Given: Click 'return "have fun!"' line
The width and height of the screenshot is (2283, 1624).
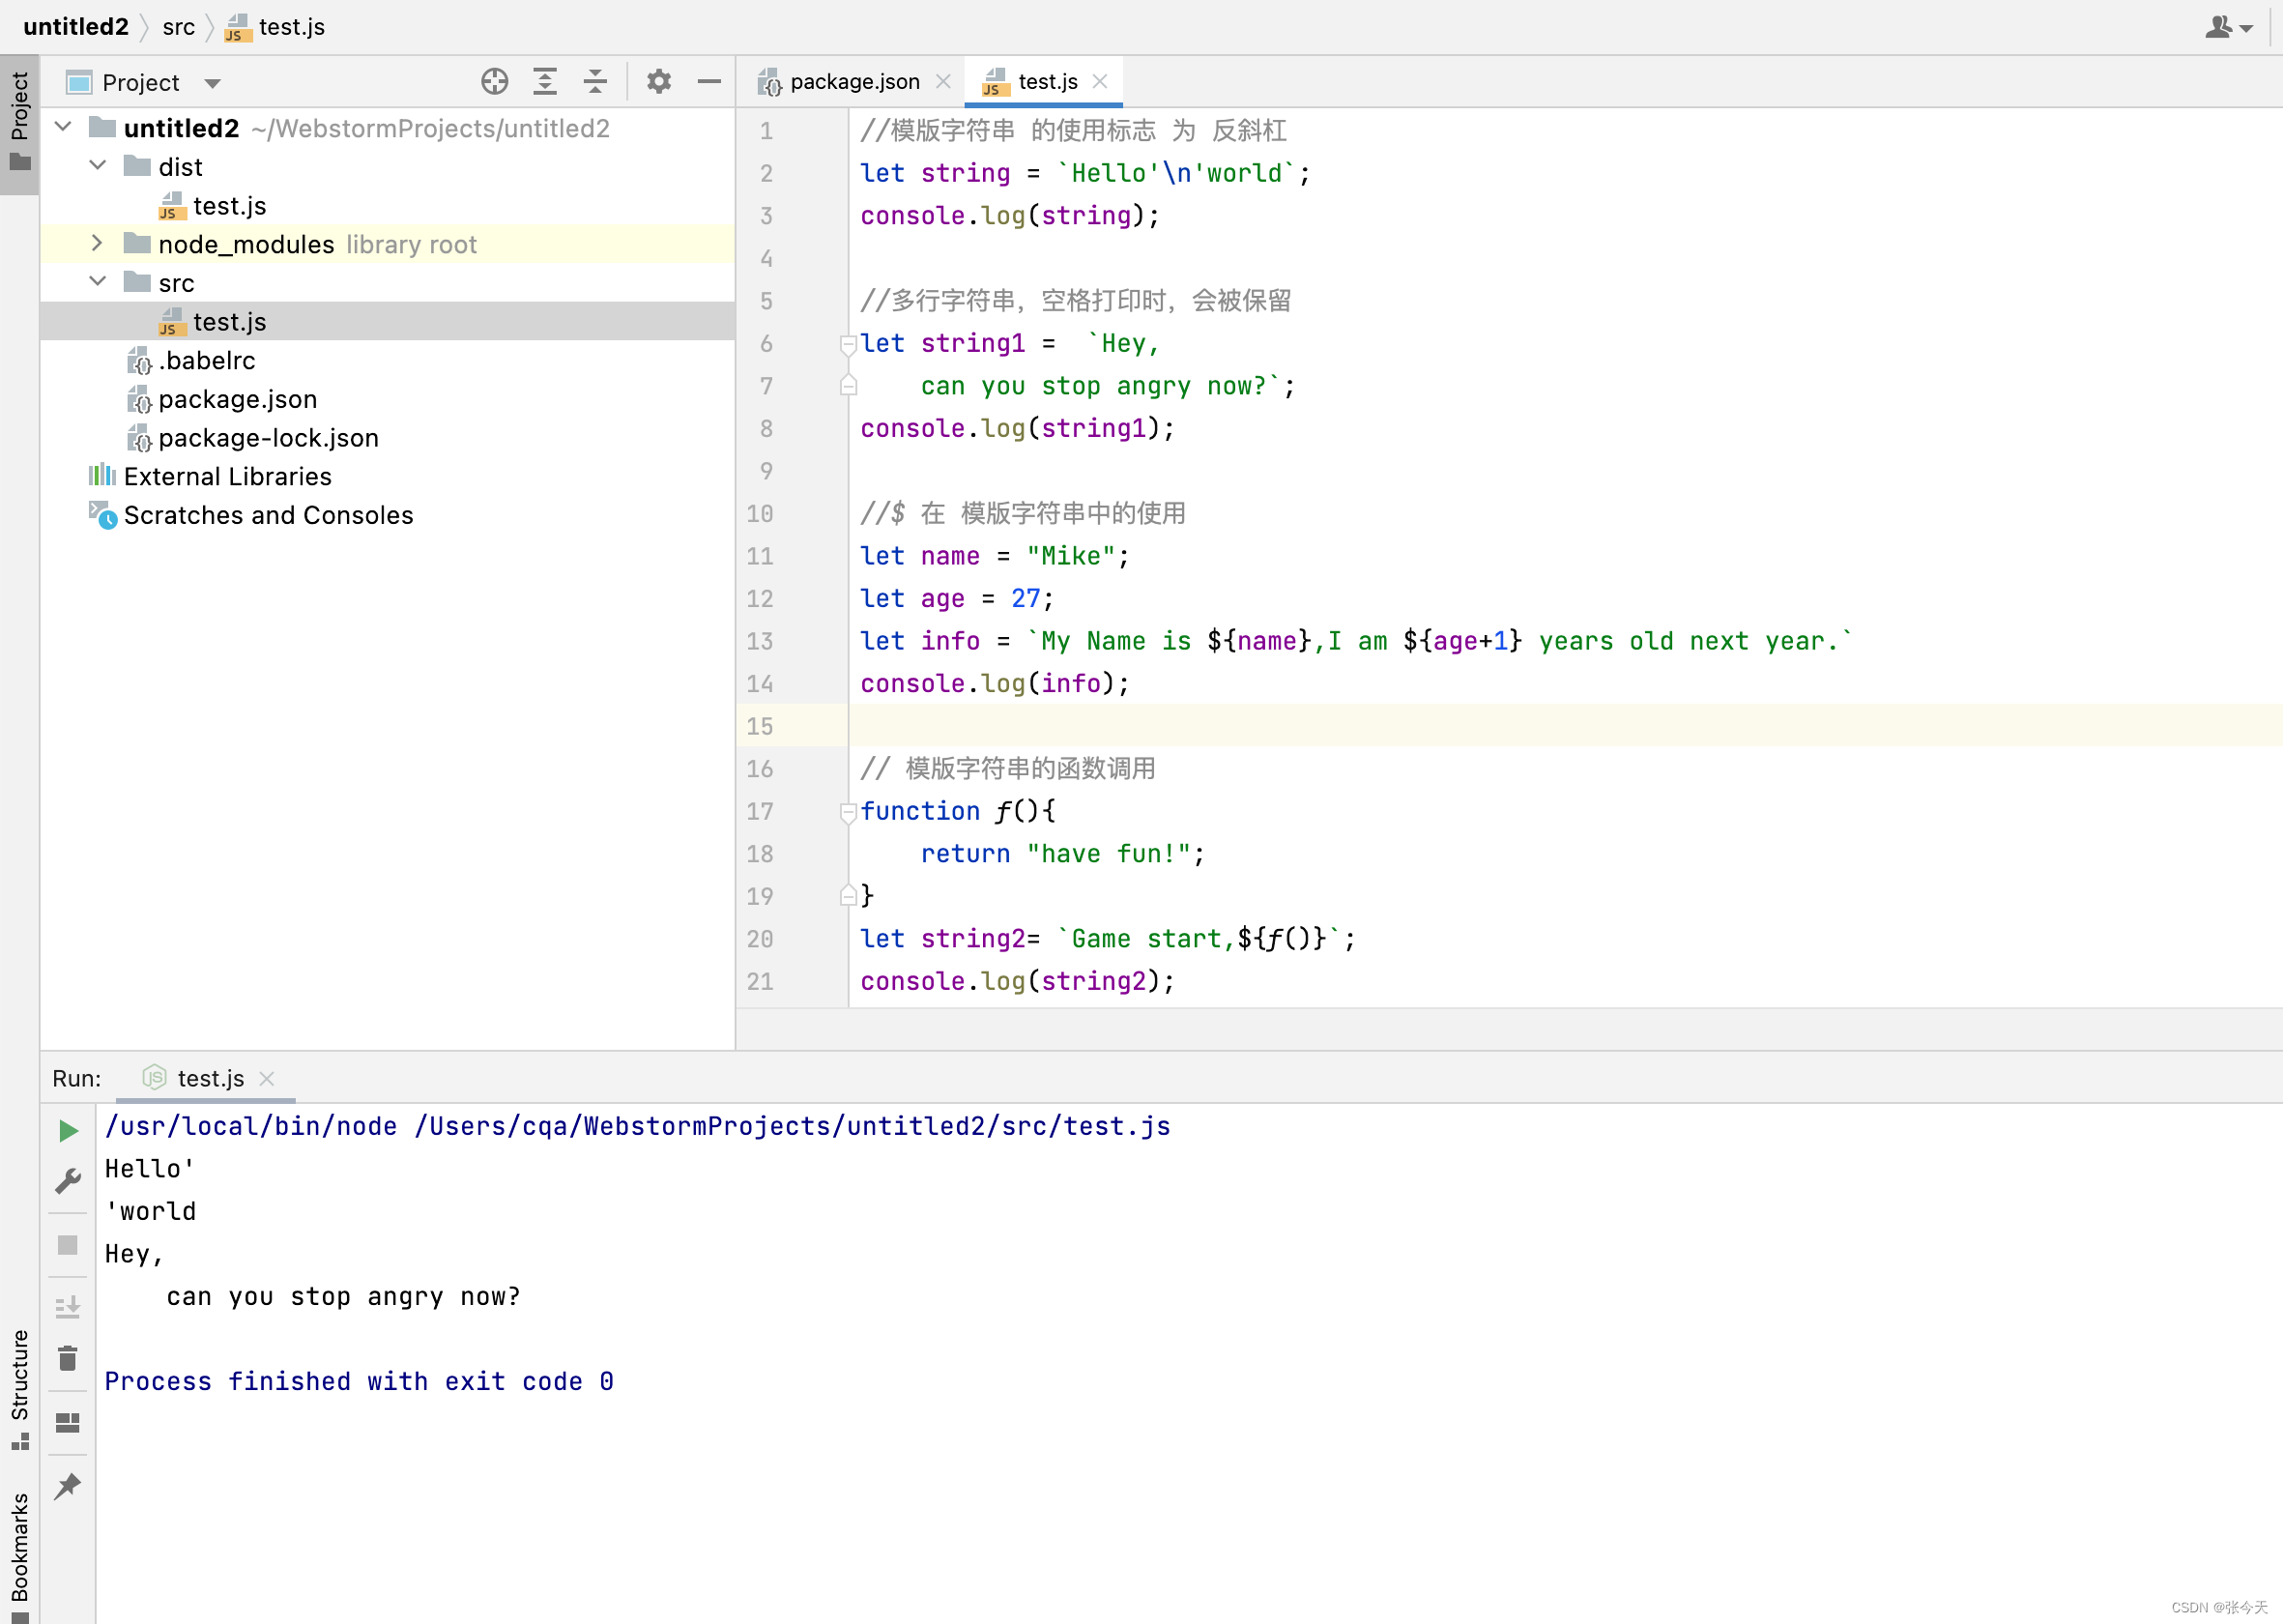Looking at the screenshot, I should [x=1062, y=854].
